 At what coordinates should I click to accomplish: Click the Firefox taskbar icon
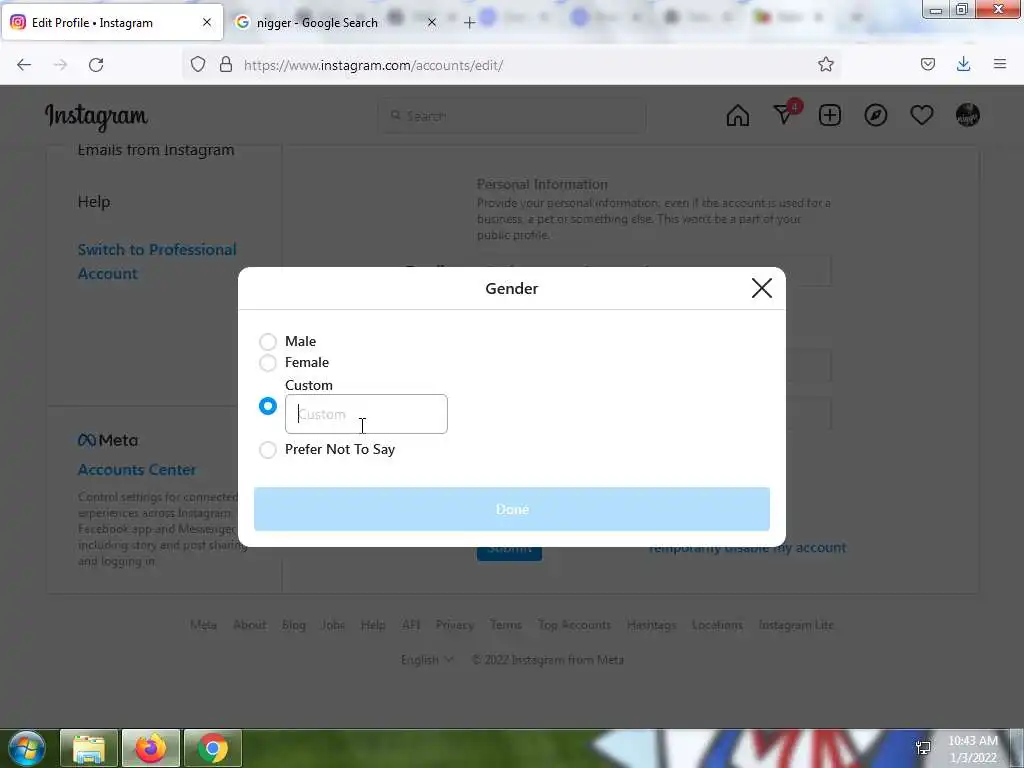151,748
